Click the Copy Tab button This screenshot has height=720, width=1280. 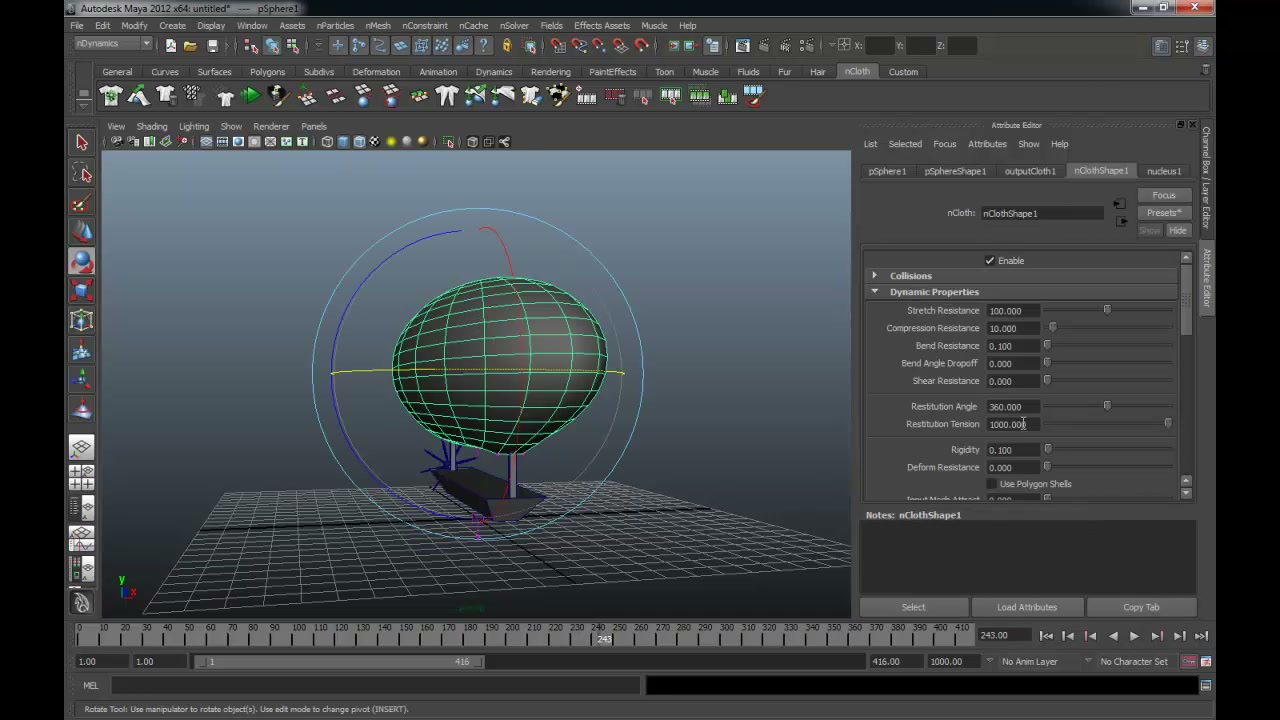tap(1141, 607)
